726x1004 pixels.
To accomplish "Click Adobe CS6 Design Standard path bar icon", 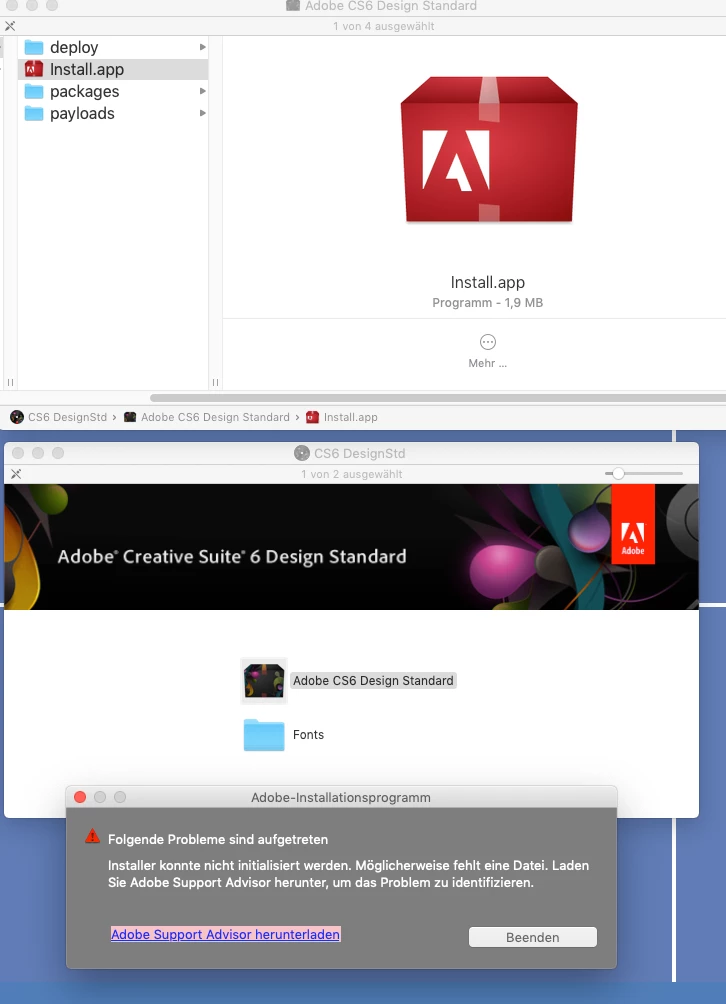I will [x=130, y=417].
